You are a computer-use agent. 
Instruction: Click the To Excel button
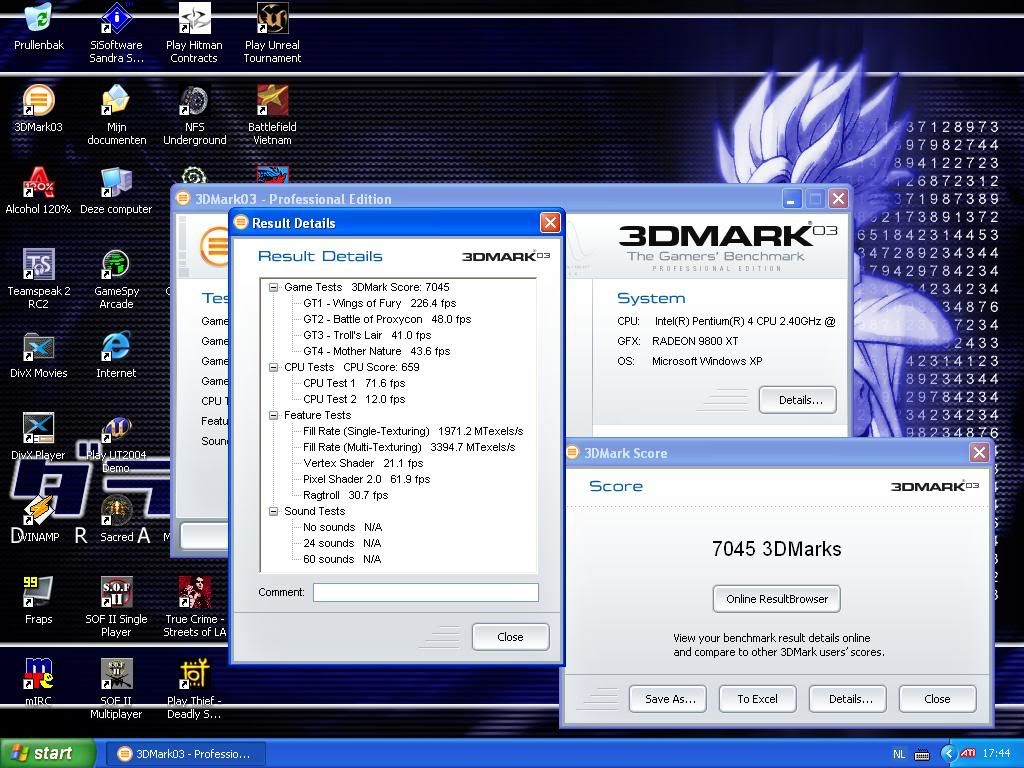pos(758,699)
